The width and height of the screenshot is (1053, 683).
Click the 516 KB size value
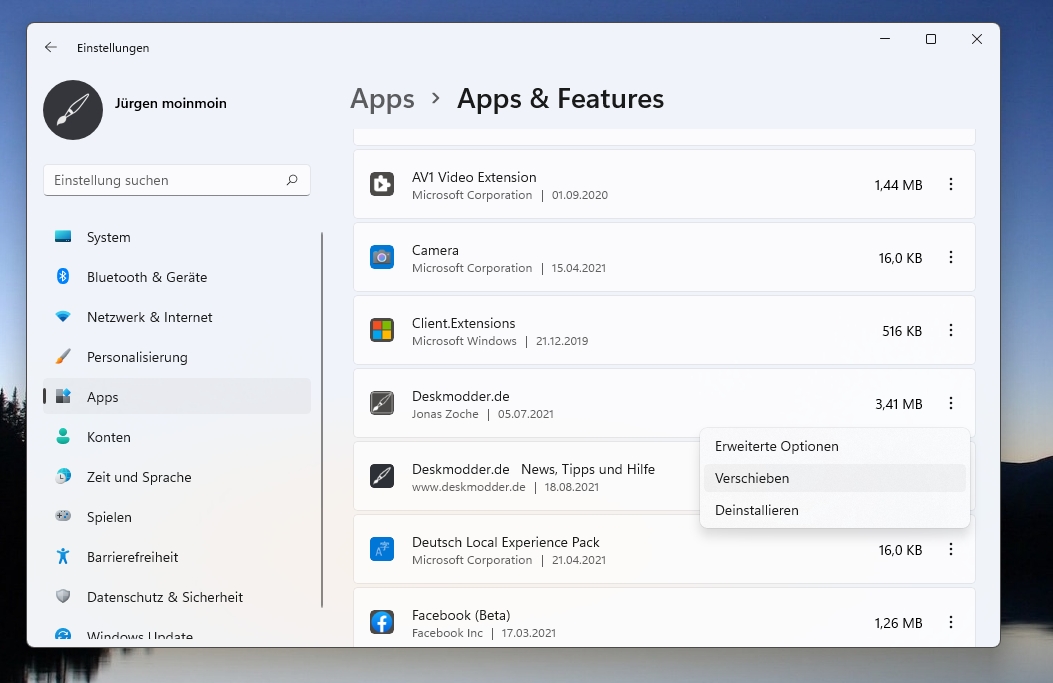[x=902, y=331]
